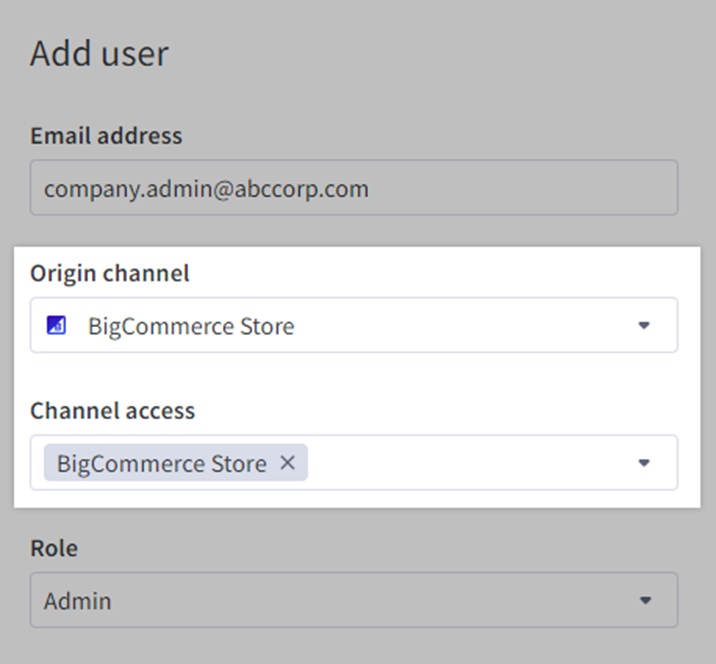Open the Origin channel dropdown

click(354, 325)
